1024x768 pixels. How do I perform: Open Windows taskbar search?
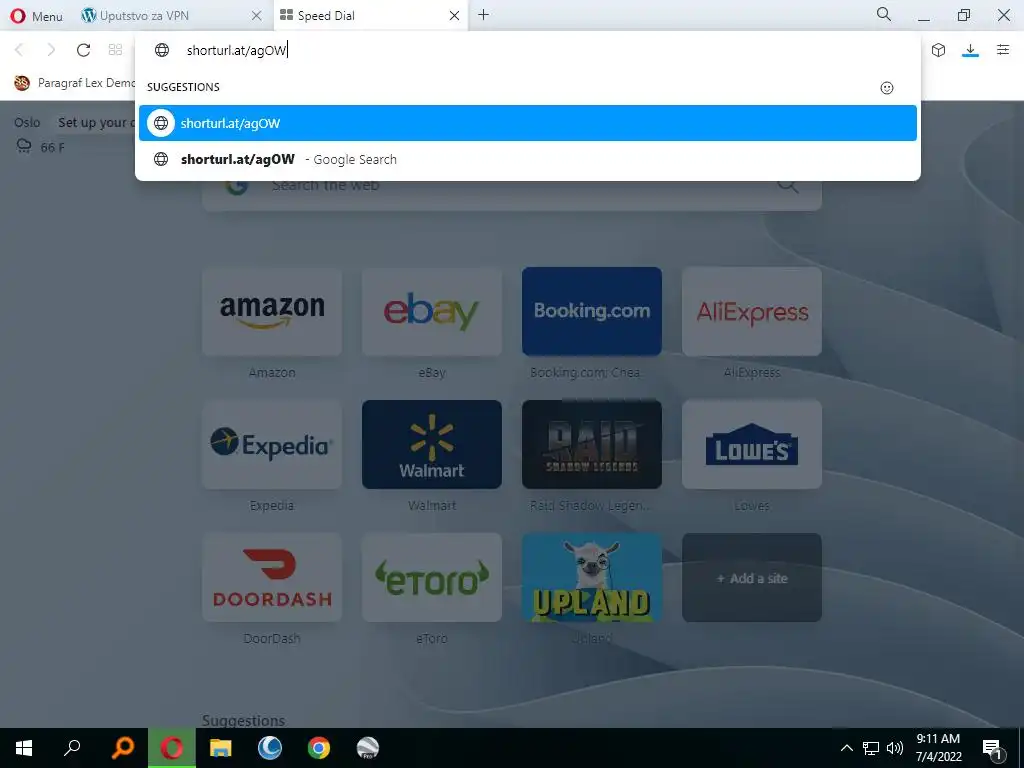[72, 748]
